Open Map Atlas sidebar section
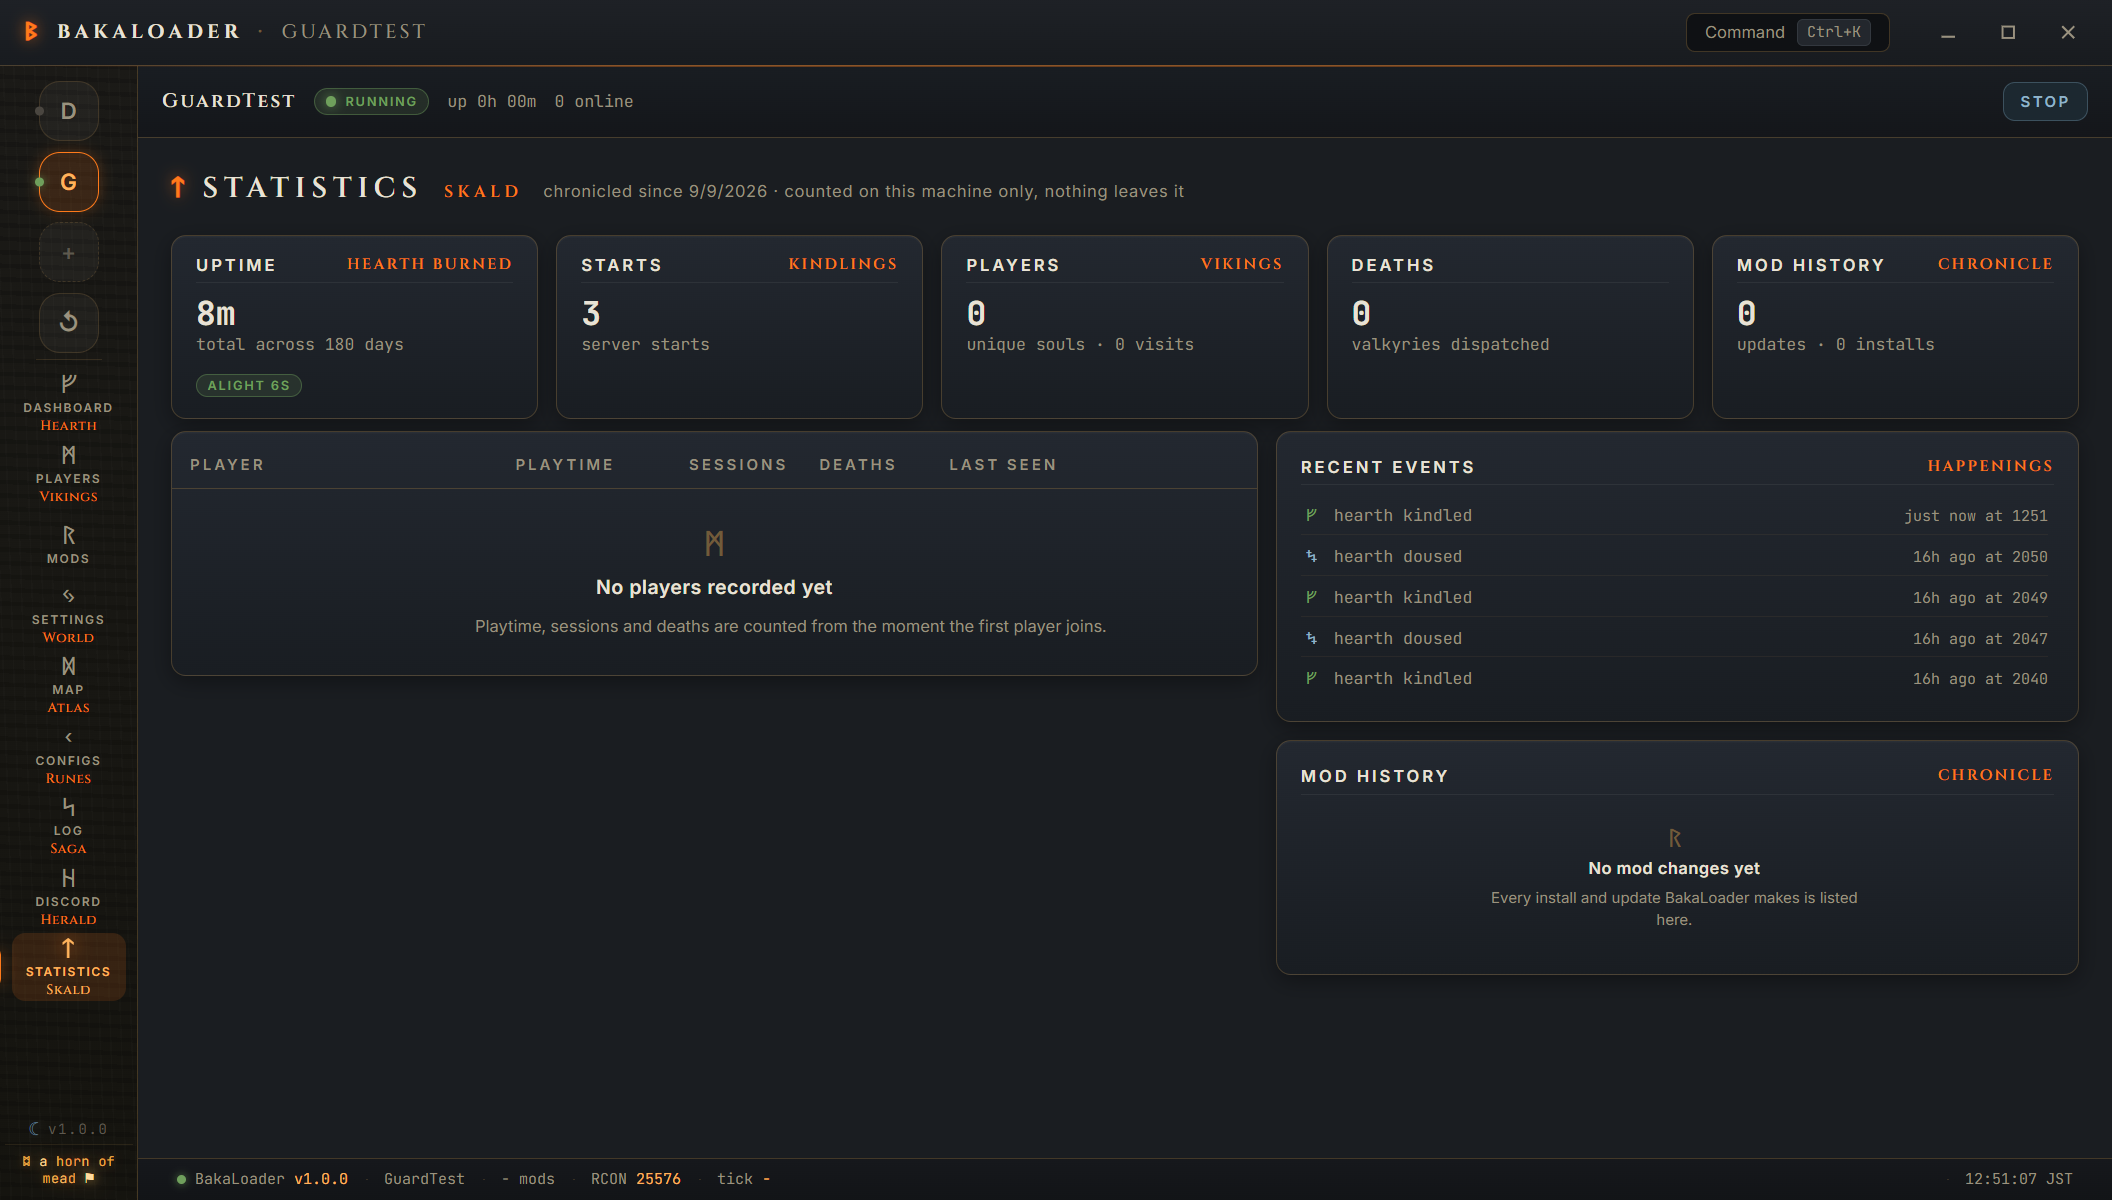2112x1200 pixels. click(x=68, y=685)
